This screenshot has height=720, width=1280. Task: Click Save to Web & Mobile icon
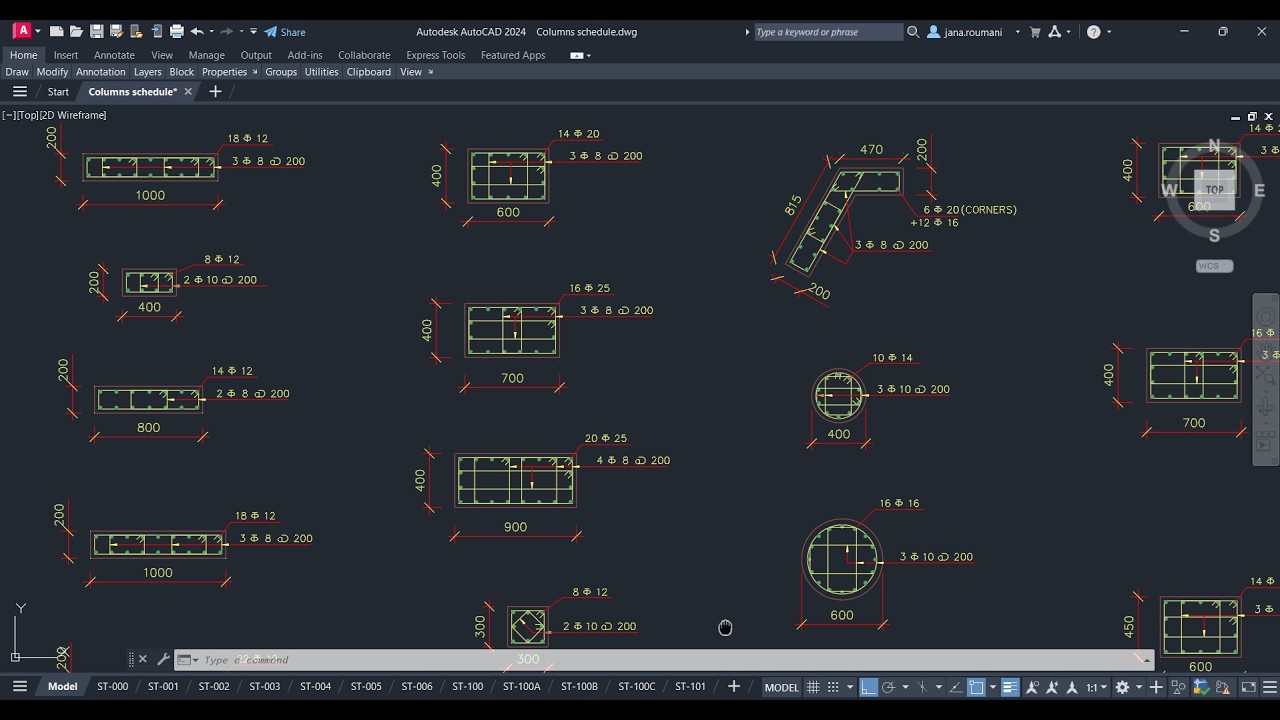coord(157,32)
